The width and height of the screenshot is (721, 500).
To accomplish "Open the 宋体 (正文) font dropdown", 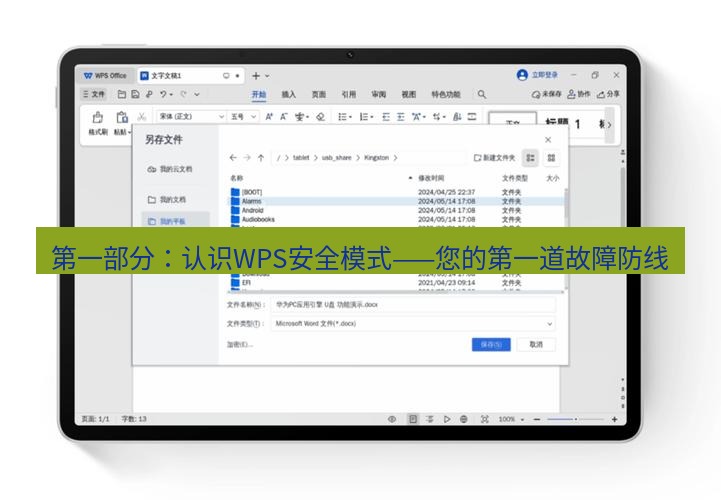I will click(x=191, y=117).
